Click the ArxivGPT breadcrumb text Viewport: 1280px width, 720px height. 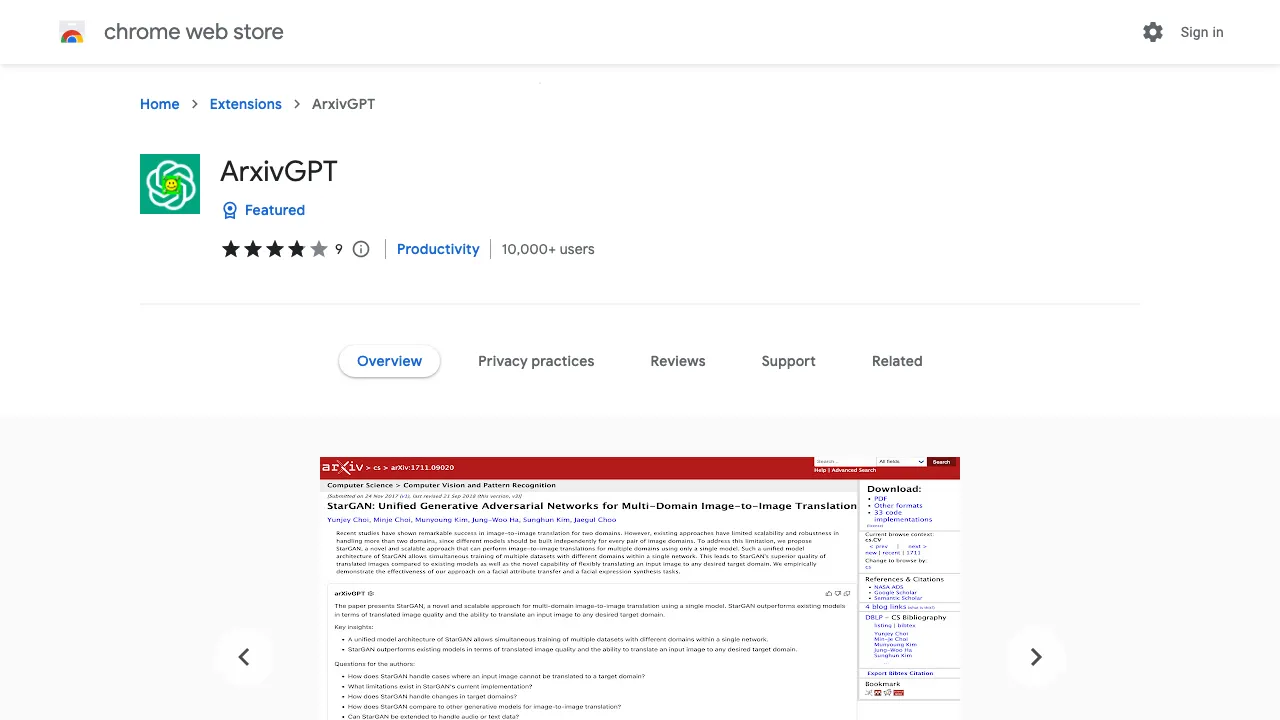[x=344, y=104]
